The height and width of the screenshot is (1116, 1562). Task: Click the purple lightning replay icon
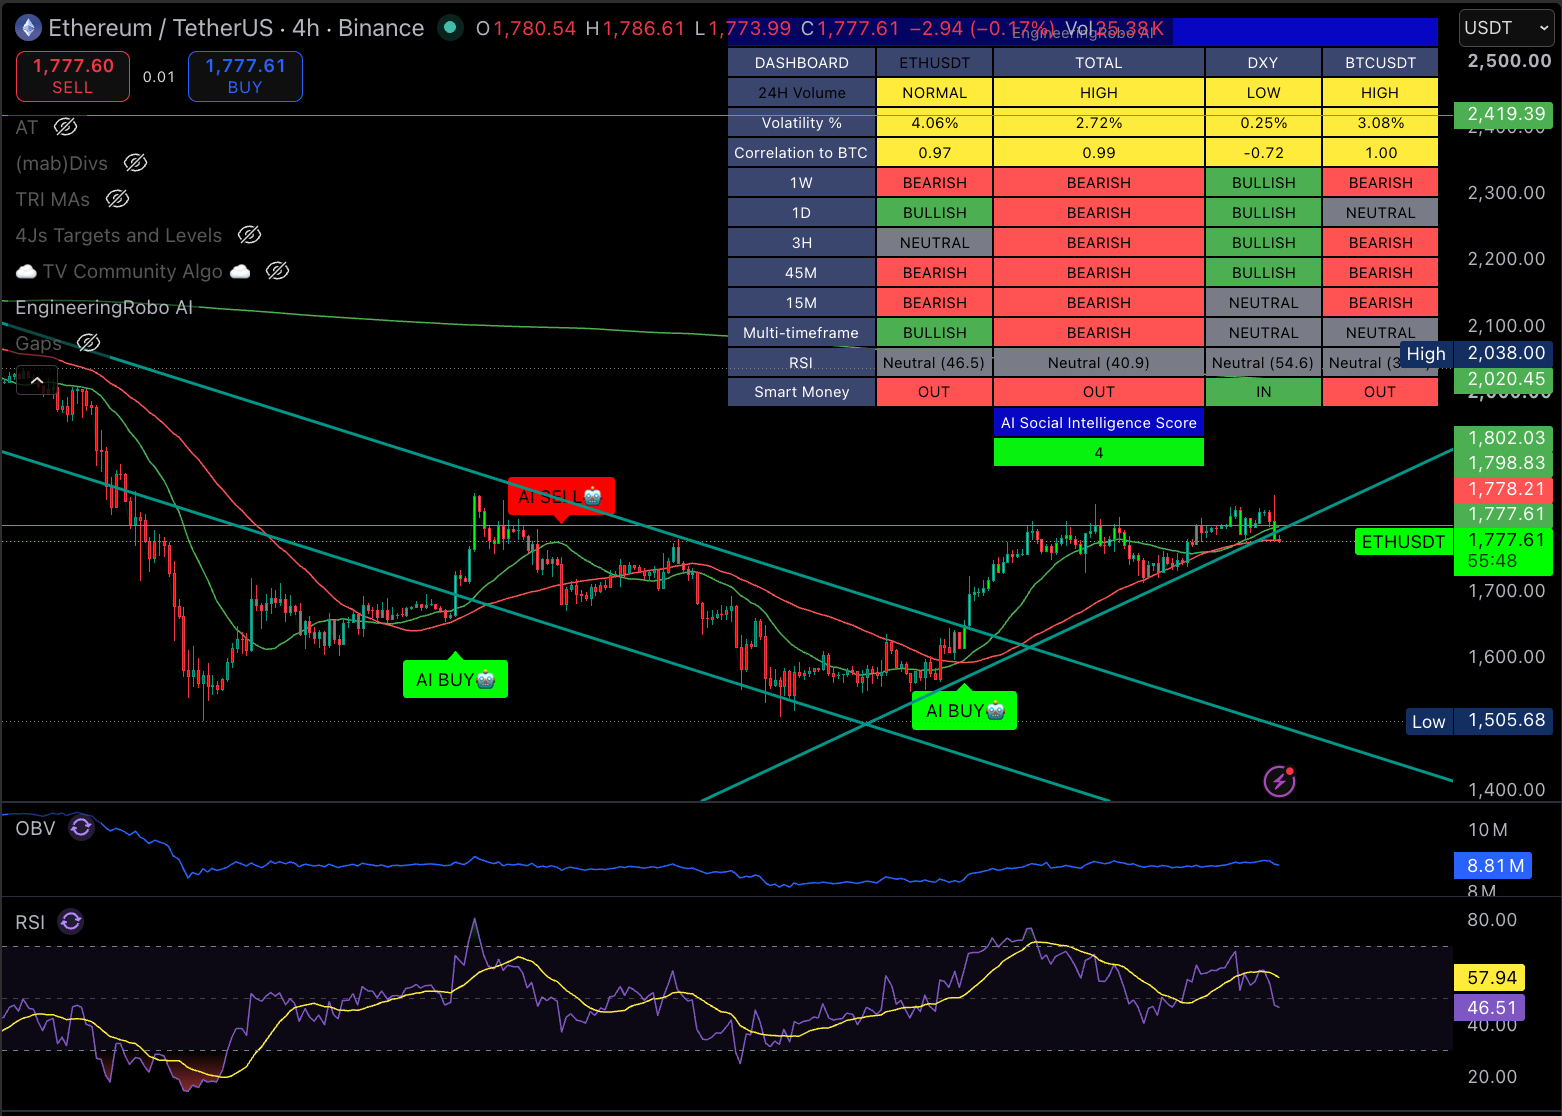tap(1280, 781)
